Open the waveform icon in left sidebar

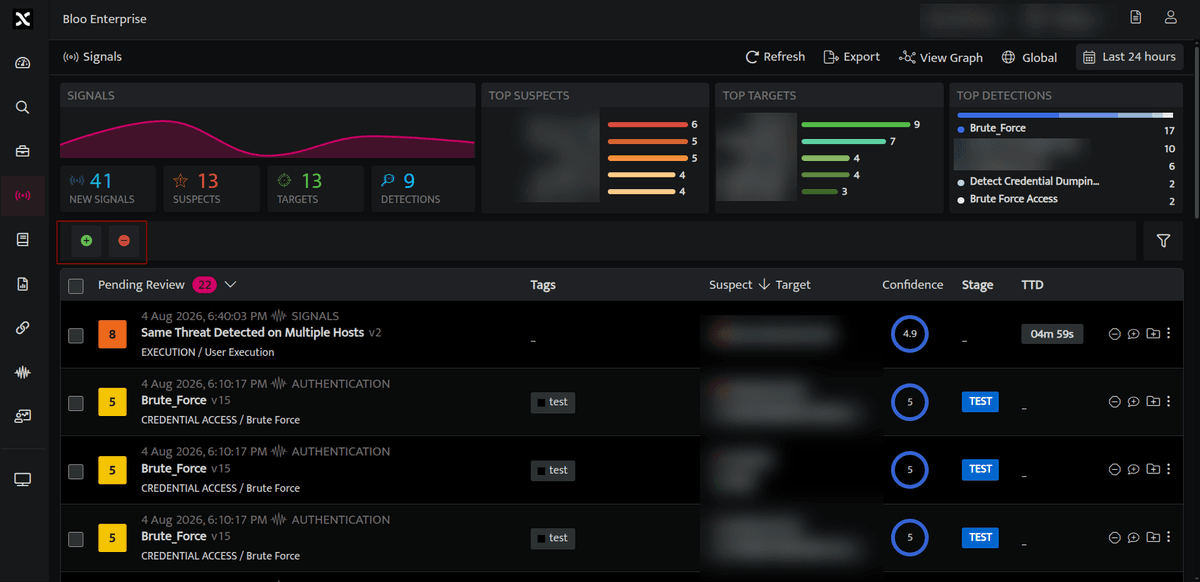[23, 372]
